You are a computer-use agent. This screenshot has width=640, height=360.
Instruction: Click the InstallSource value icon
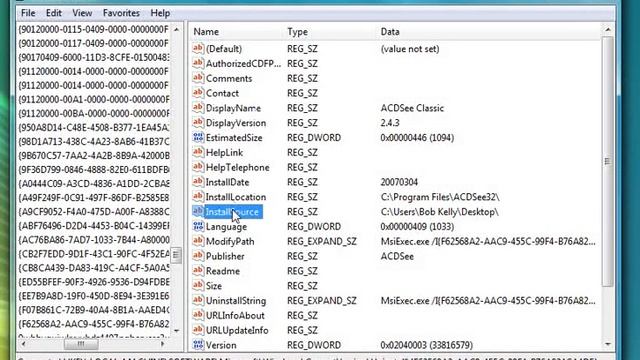coord(198,211)
